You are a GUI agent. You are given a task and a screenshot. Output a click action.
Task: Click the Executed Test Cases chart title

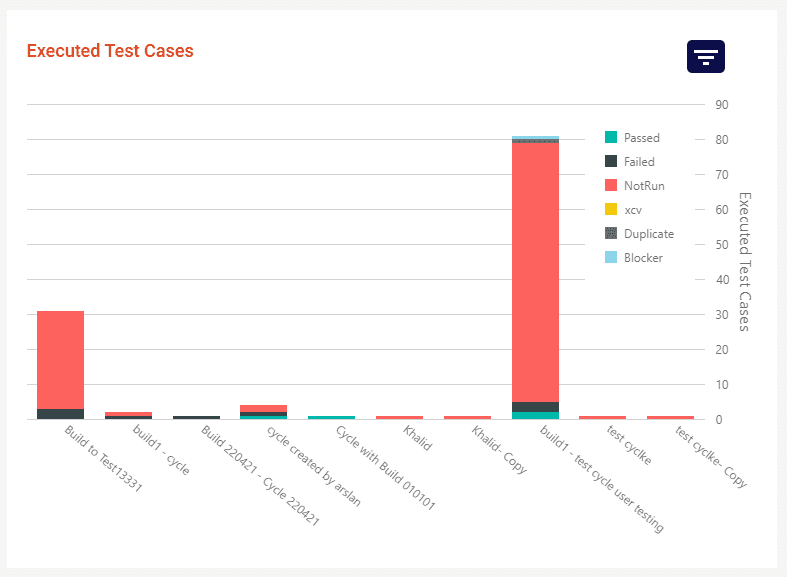coord(110,51)
